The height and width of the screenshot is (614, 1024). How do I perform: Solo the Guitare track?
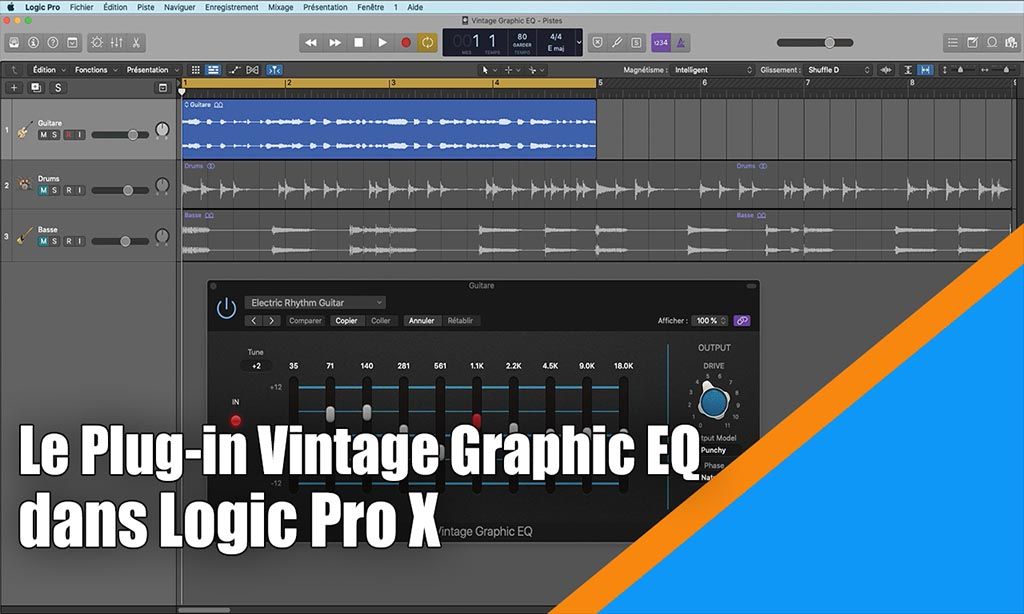pos(55,135)
